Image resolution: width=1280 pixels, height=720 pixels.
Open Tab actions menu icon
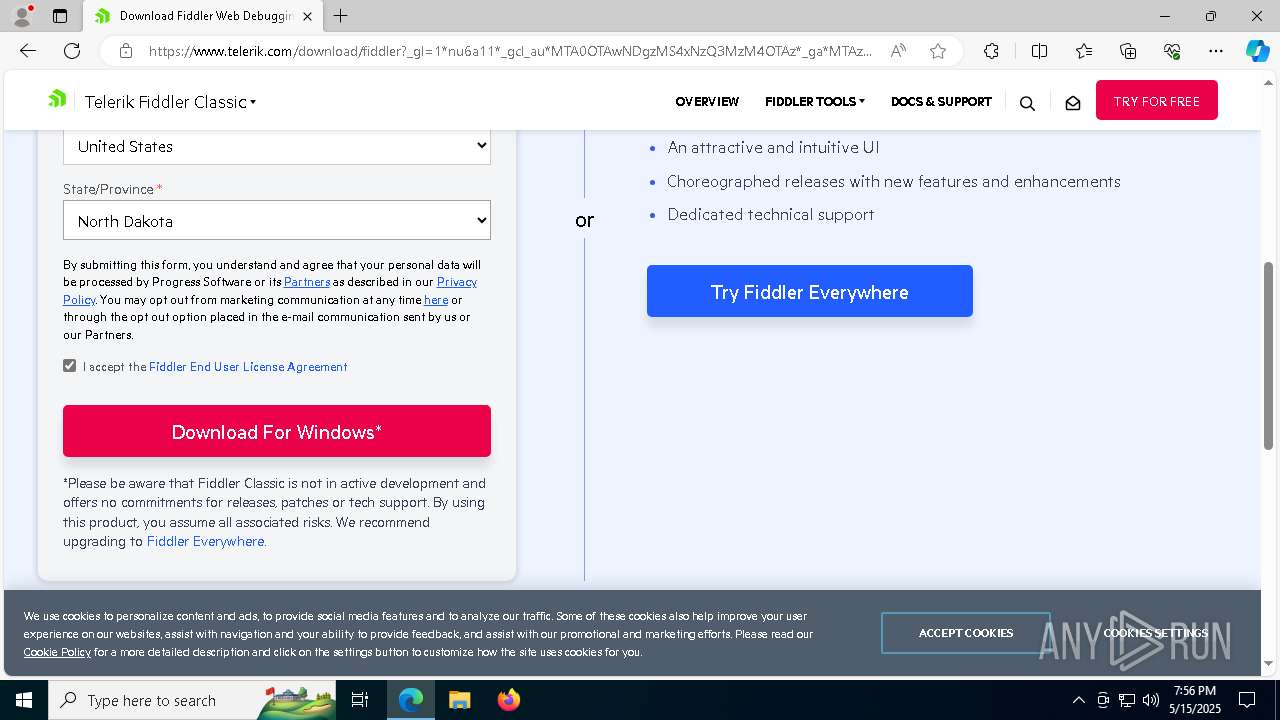point(60,16)
